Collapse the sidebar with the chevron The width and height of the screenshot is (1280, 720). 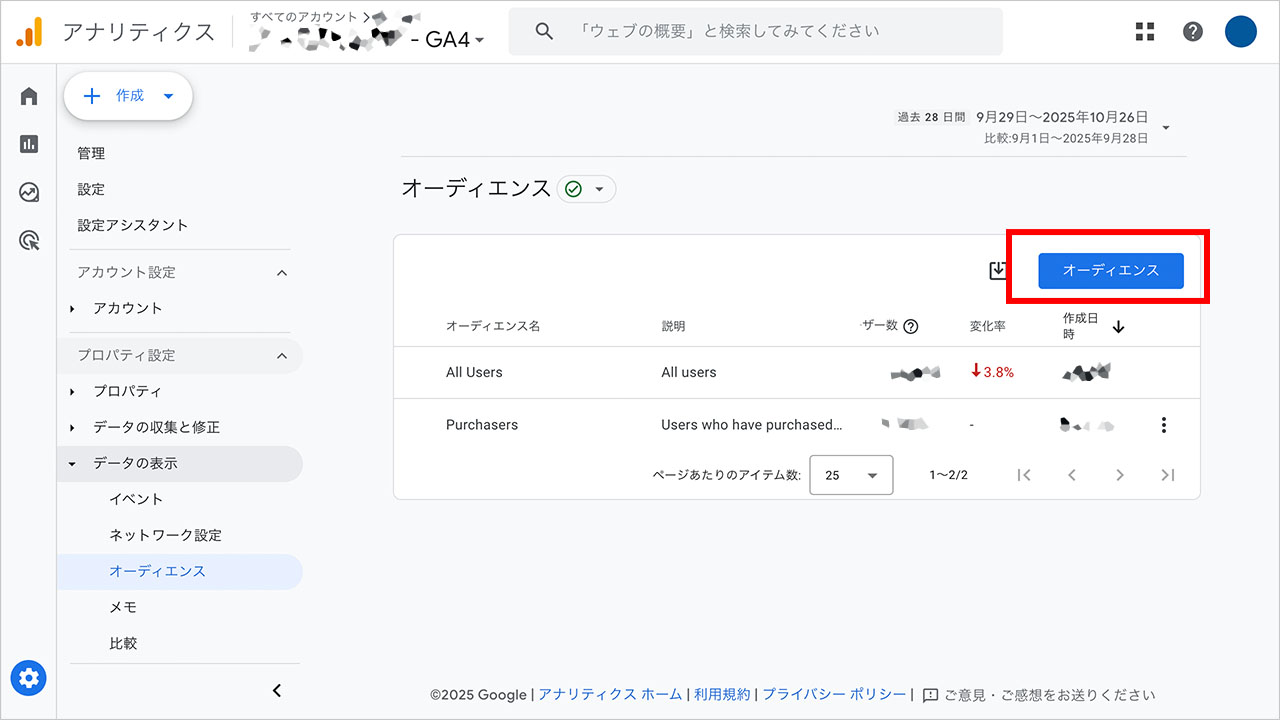click(277, 690)
